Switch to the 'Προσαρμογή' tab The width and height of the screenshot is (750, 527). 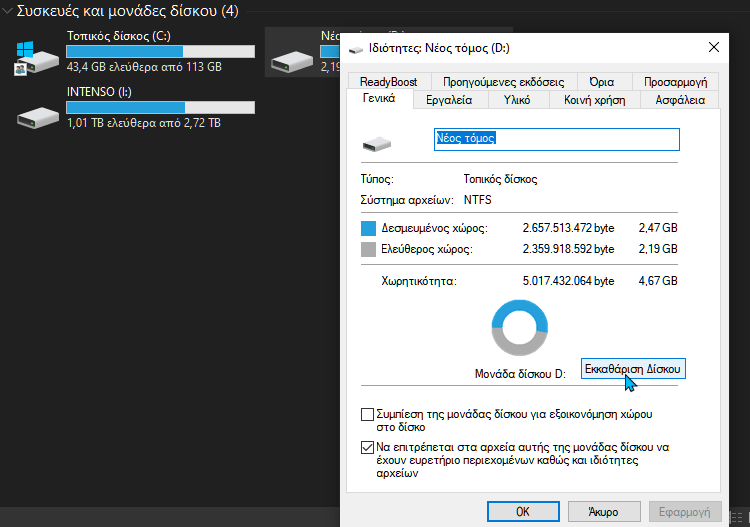tap(675, 82)
